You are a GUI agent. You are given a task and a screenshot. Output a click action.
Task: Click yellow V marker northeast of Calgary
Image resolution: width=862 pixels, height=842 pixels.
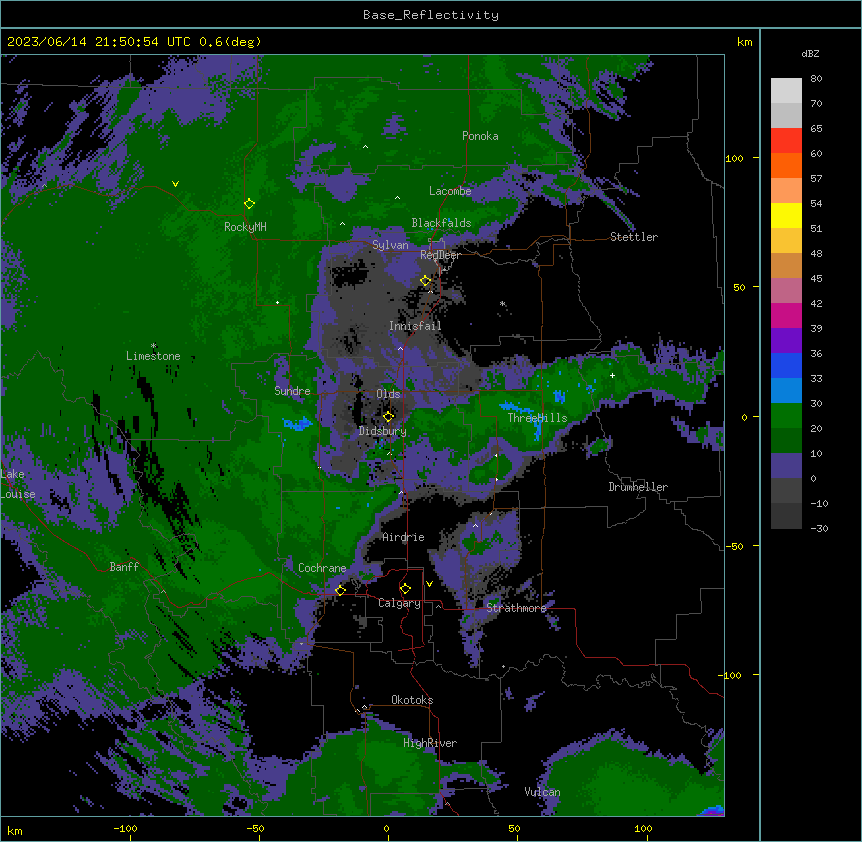(x=429, y=584)
